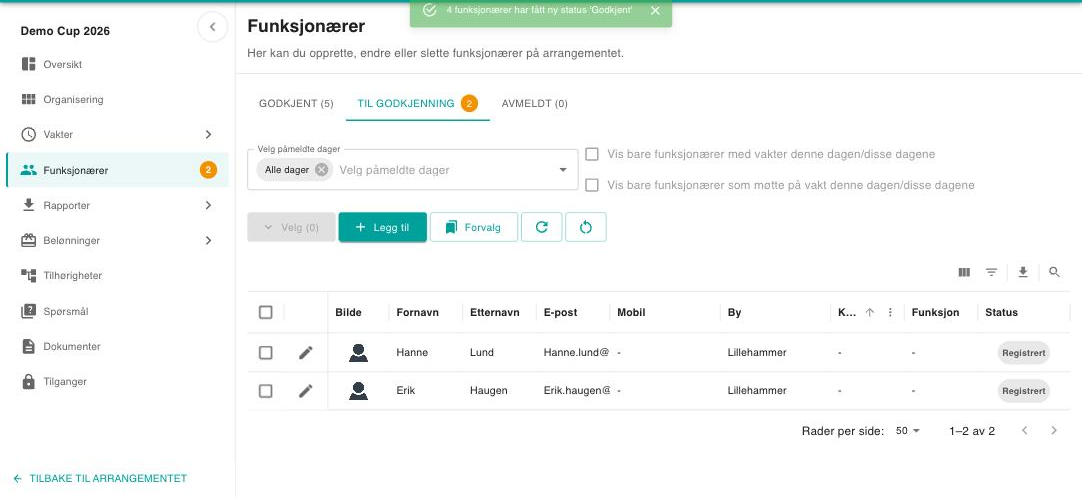Click the orange badge on Til godkjenning tab
Viewport: 1082px width, 497px height.
point(469,104)
